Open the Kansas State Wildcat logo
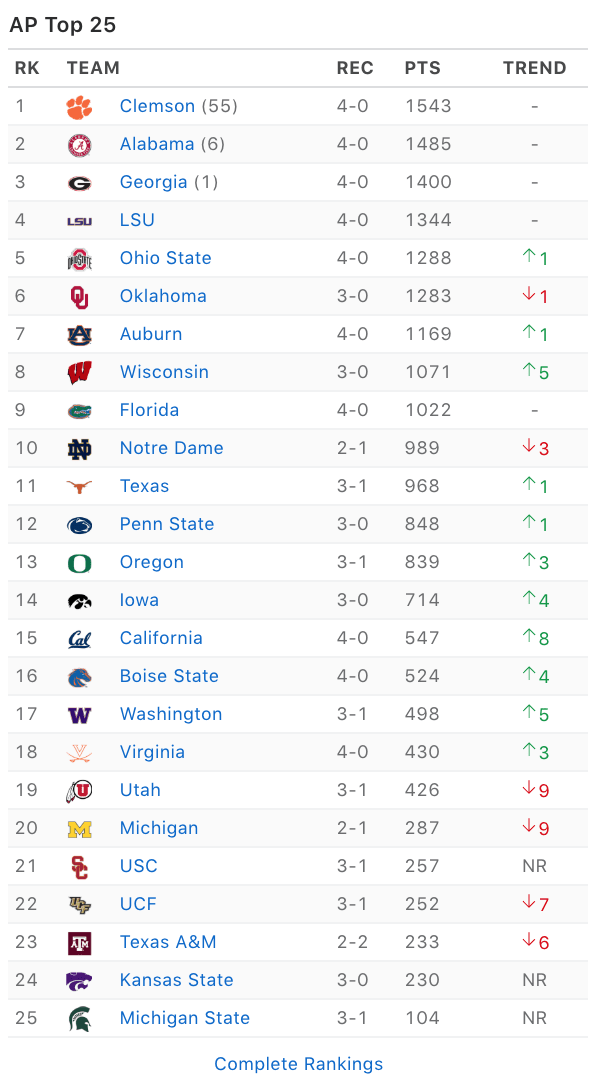Viewport: 596px width, 1080px height. (x=79, y=981)
